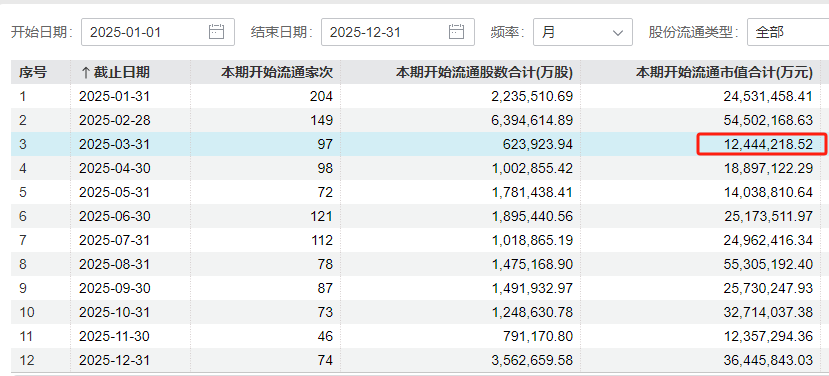Select the date cell 2025-04-30
The width and height of the screenshot is (829, 376).
point(115,168)
